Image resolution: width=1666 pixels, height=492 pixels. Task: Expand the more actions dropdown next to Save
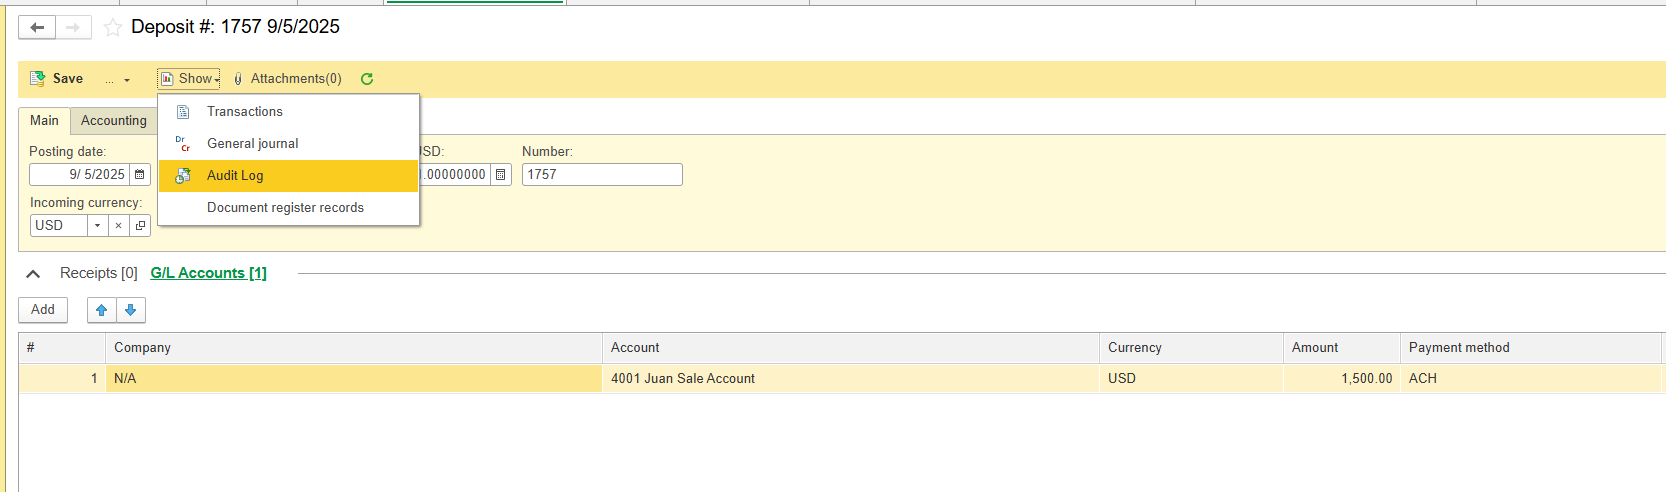118,79
